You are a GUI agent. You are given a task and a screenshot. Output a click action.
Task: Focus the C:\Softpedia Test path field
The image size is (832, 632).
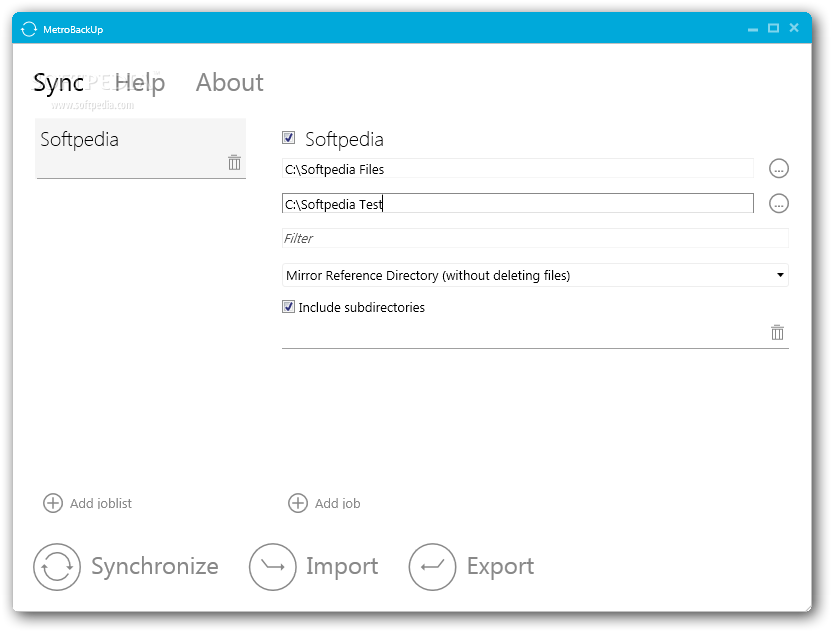(x=517, y=203)
